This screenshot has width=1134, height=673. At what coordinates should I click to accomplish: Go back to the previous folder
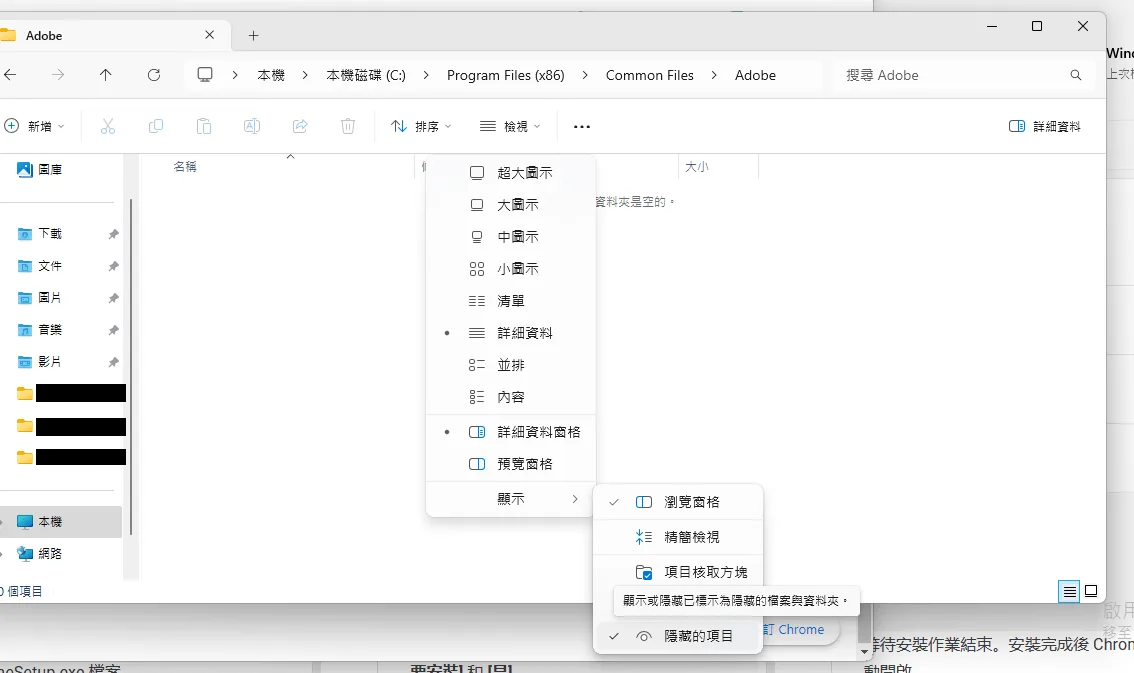10,74
